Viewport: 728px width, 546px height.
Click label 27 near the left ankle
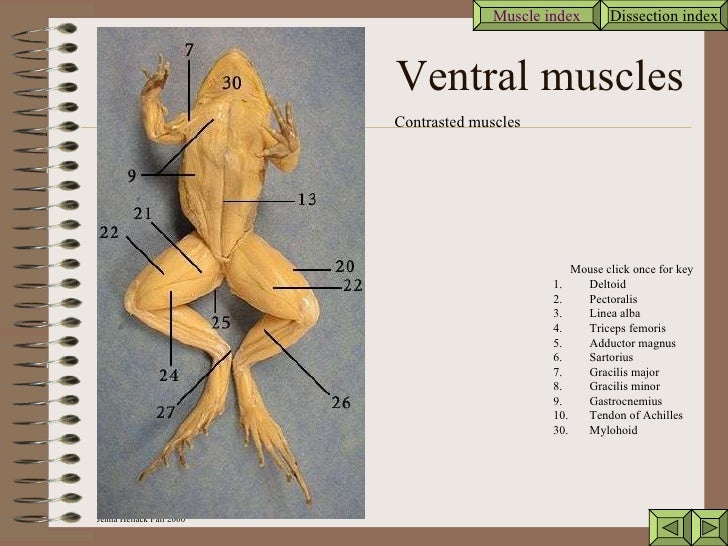click(165, 412)
